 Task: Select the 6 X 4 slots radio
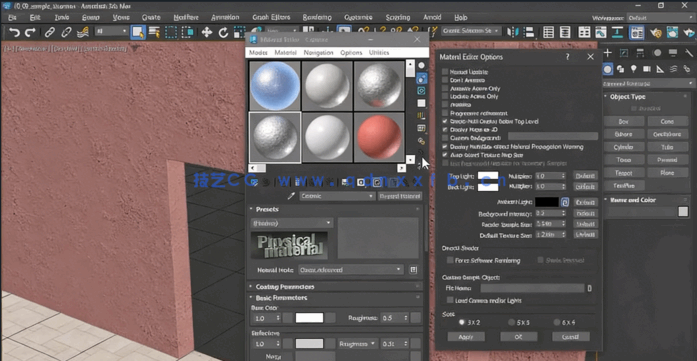click(557, 322)
